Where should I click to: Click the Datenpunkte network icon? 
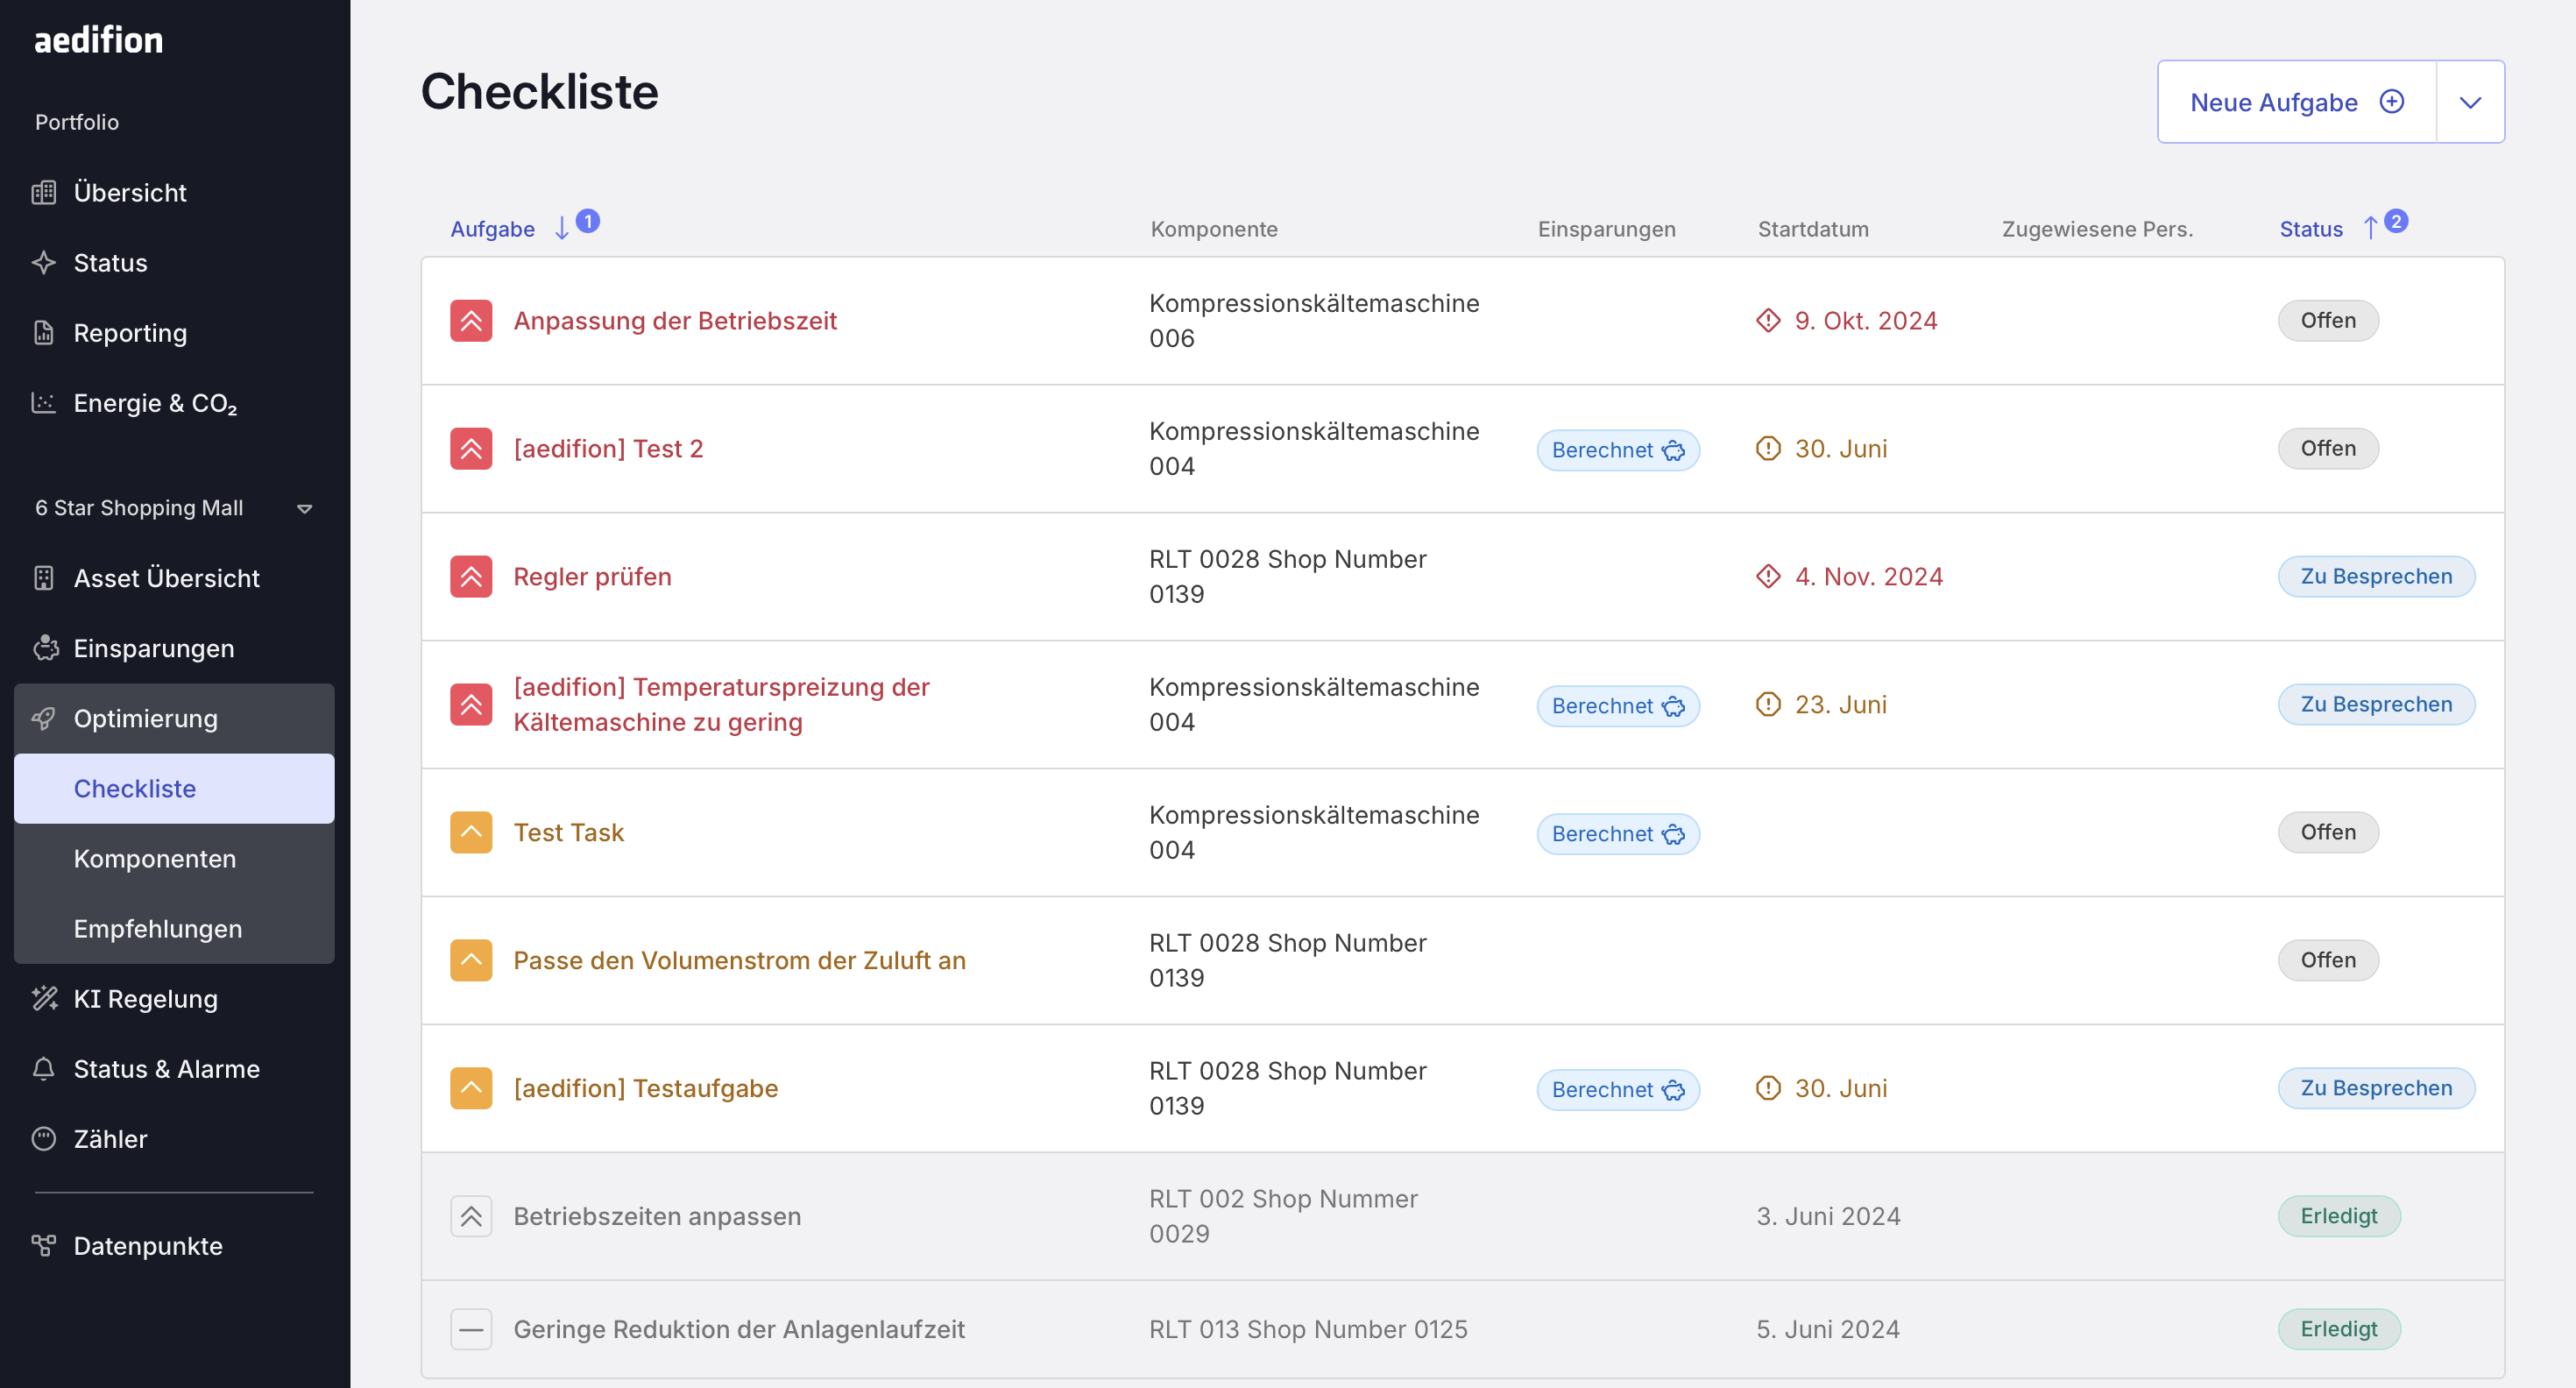point(43,1246)
